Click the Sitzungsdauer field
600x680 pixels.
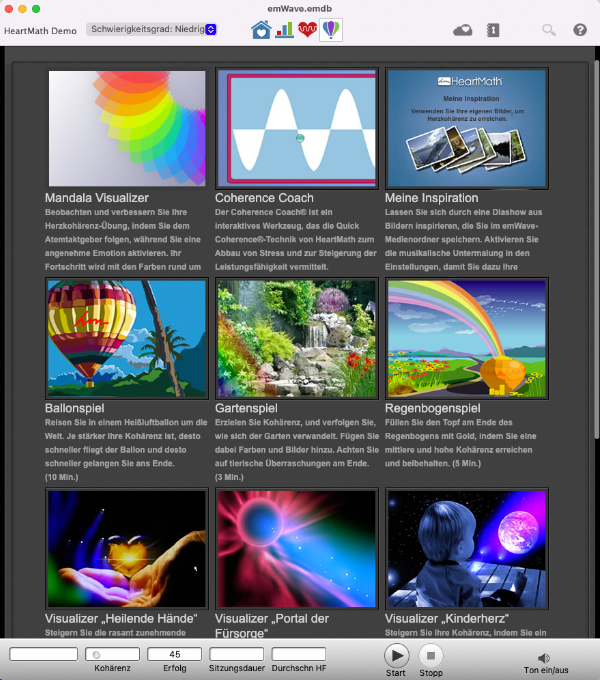tap(237, 654)
